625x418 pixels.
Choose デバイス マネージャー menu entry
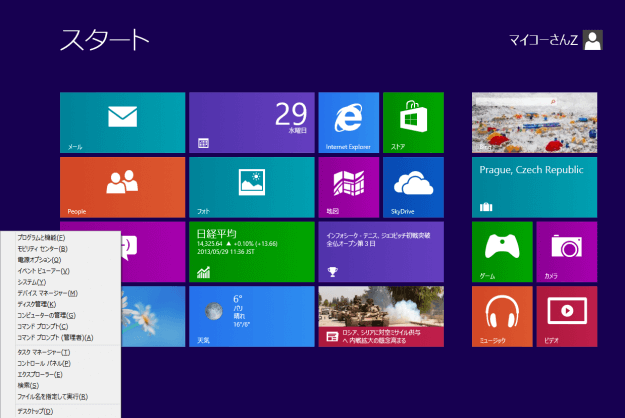[45, 292]
